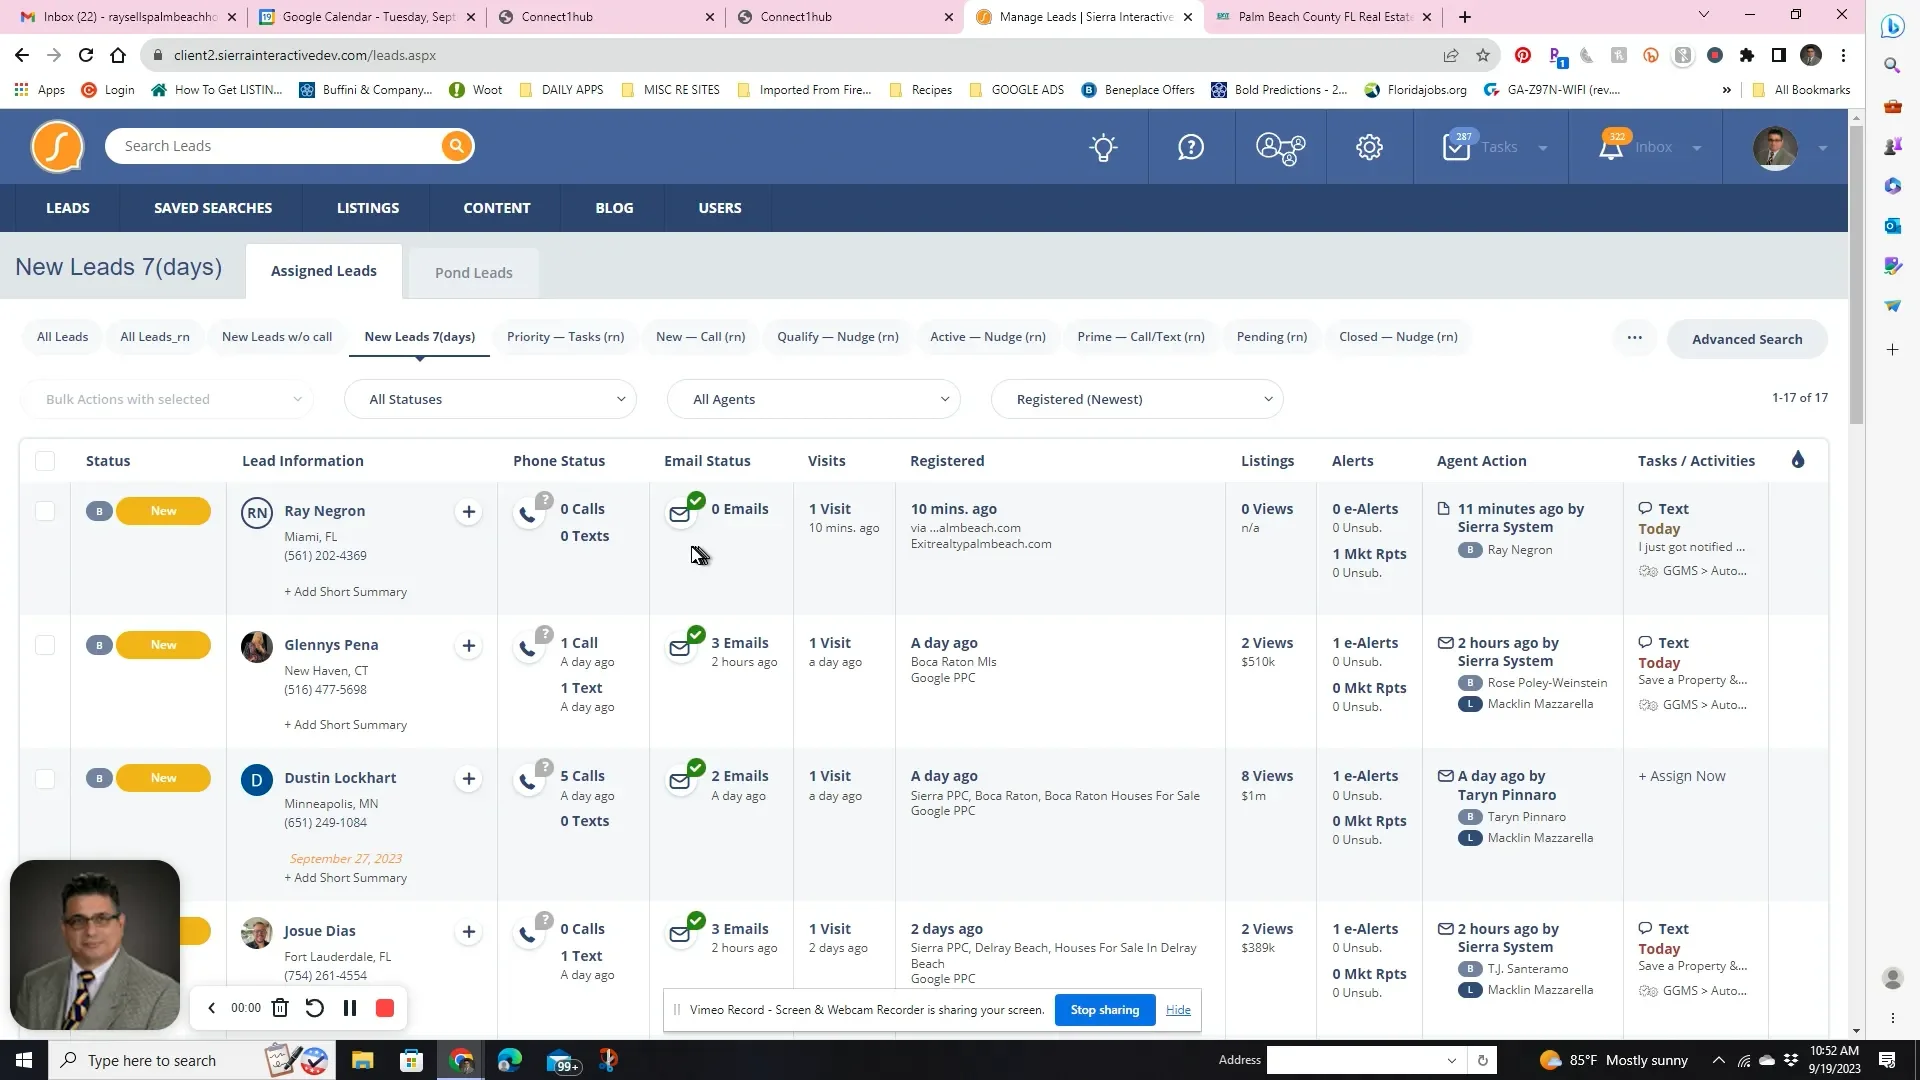Expand the profile avatar dropdown arrow
Viewport: 1920px width, 1080px height.
(x=1823, y=148)
